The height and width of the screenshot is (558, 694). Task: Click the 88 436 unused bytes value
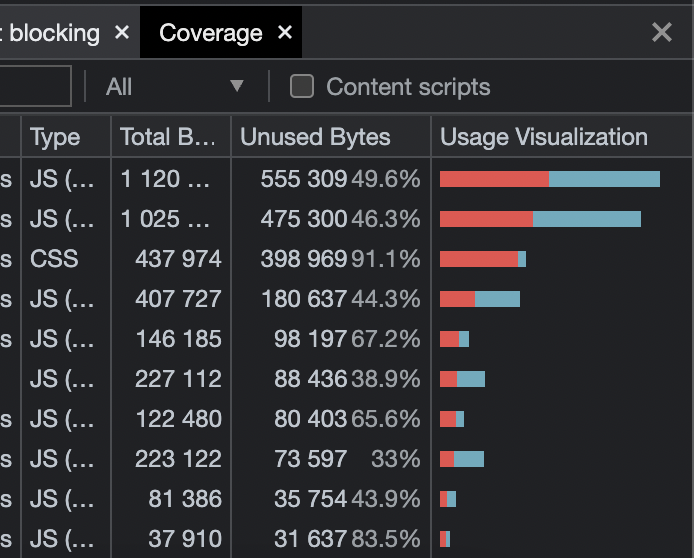[310, 379]
